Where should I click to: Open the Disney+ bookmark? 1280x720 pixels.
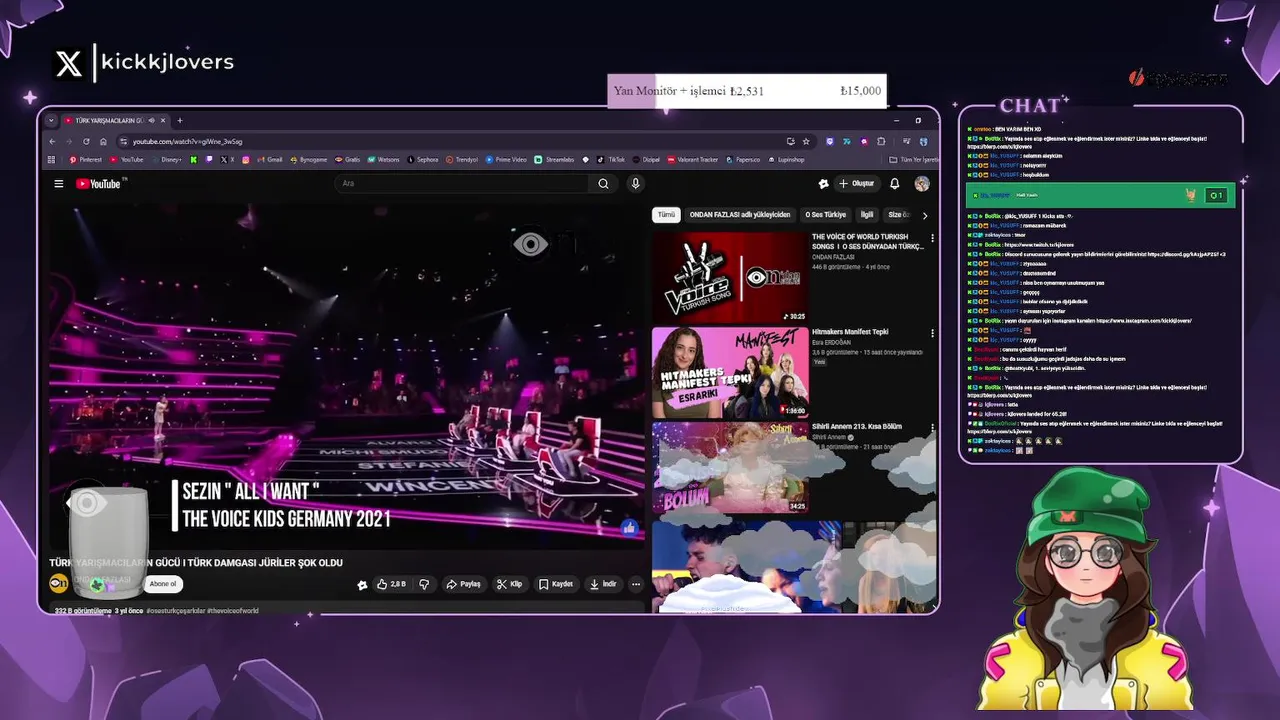[166, 159]
